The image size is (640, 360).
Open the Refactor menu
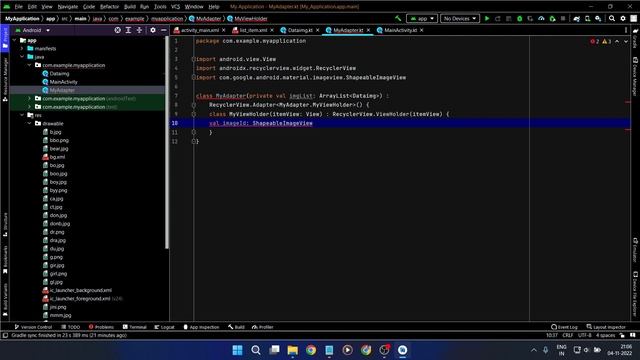[109, 7]
